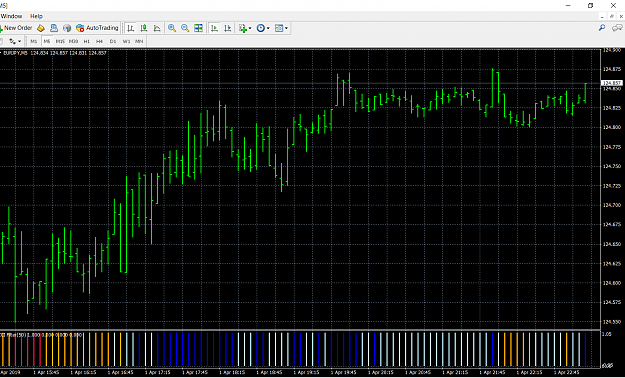
Task: Select the W1 timeframe
Action: (x=126, y=41)
